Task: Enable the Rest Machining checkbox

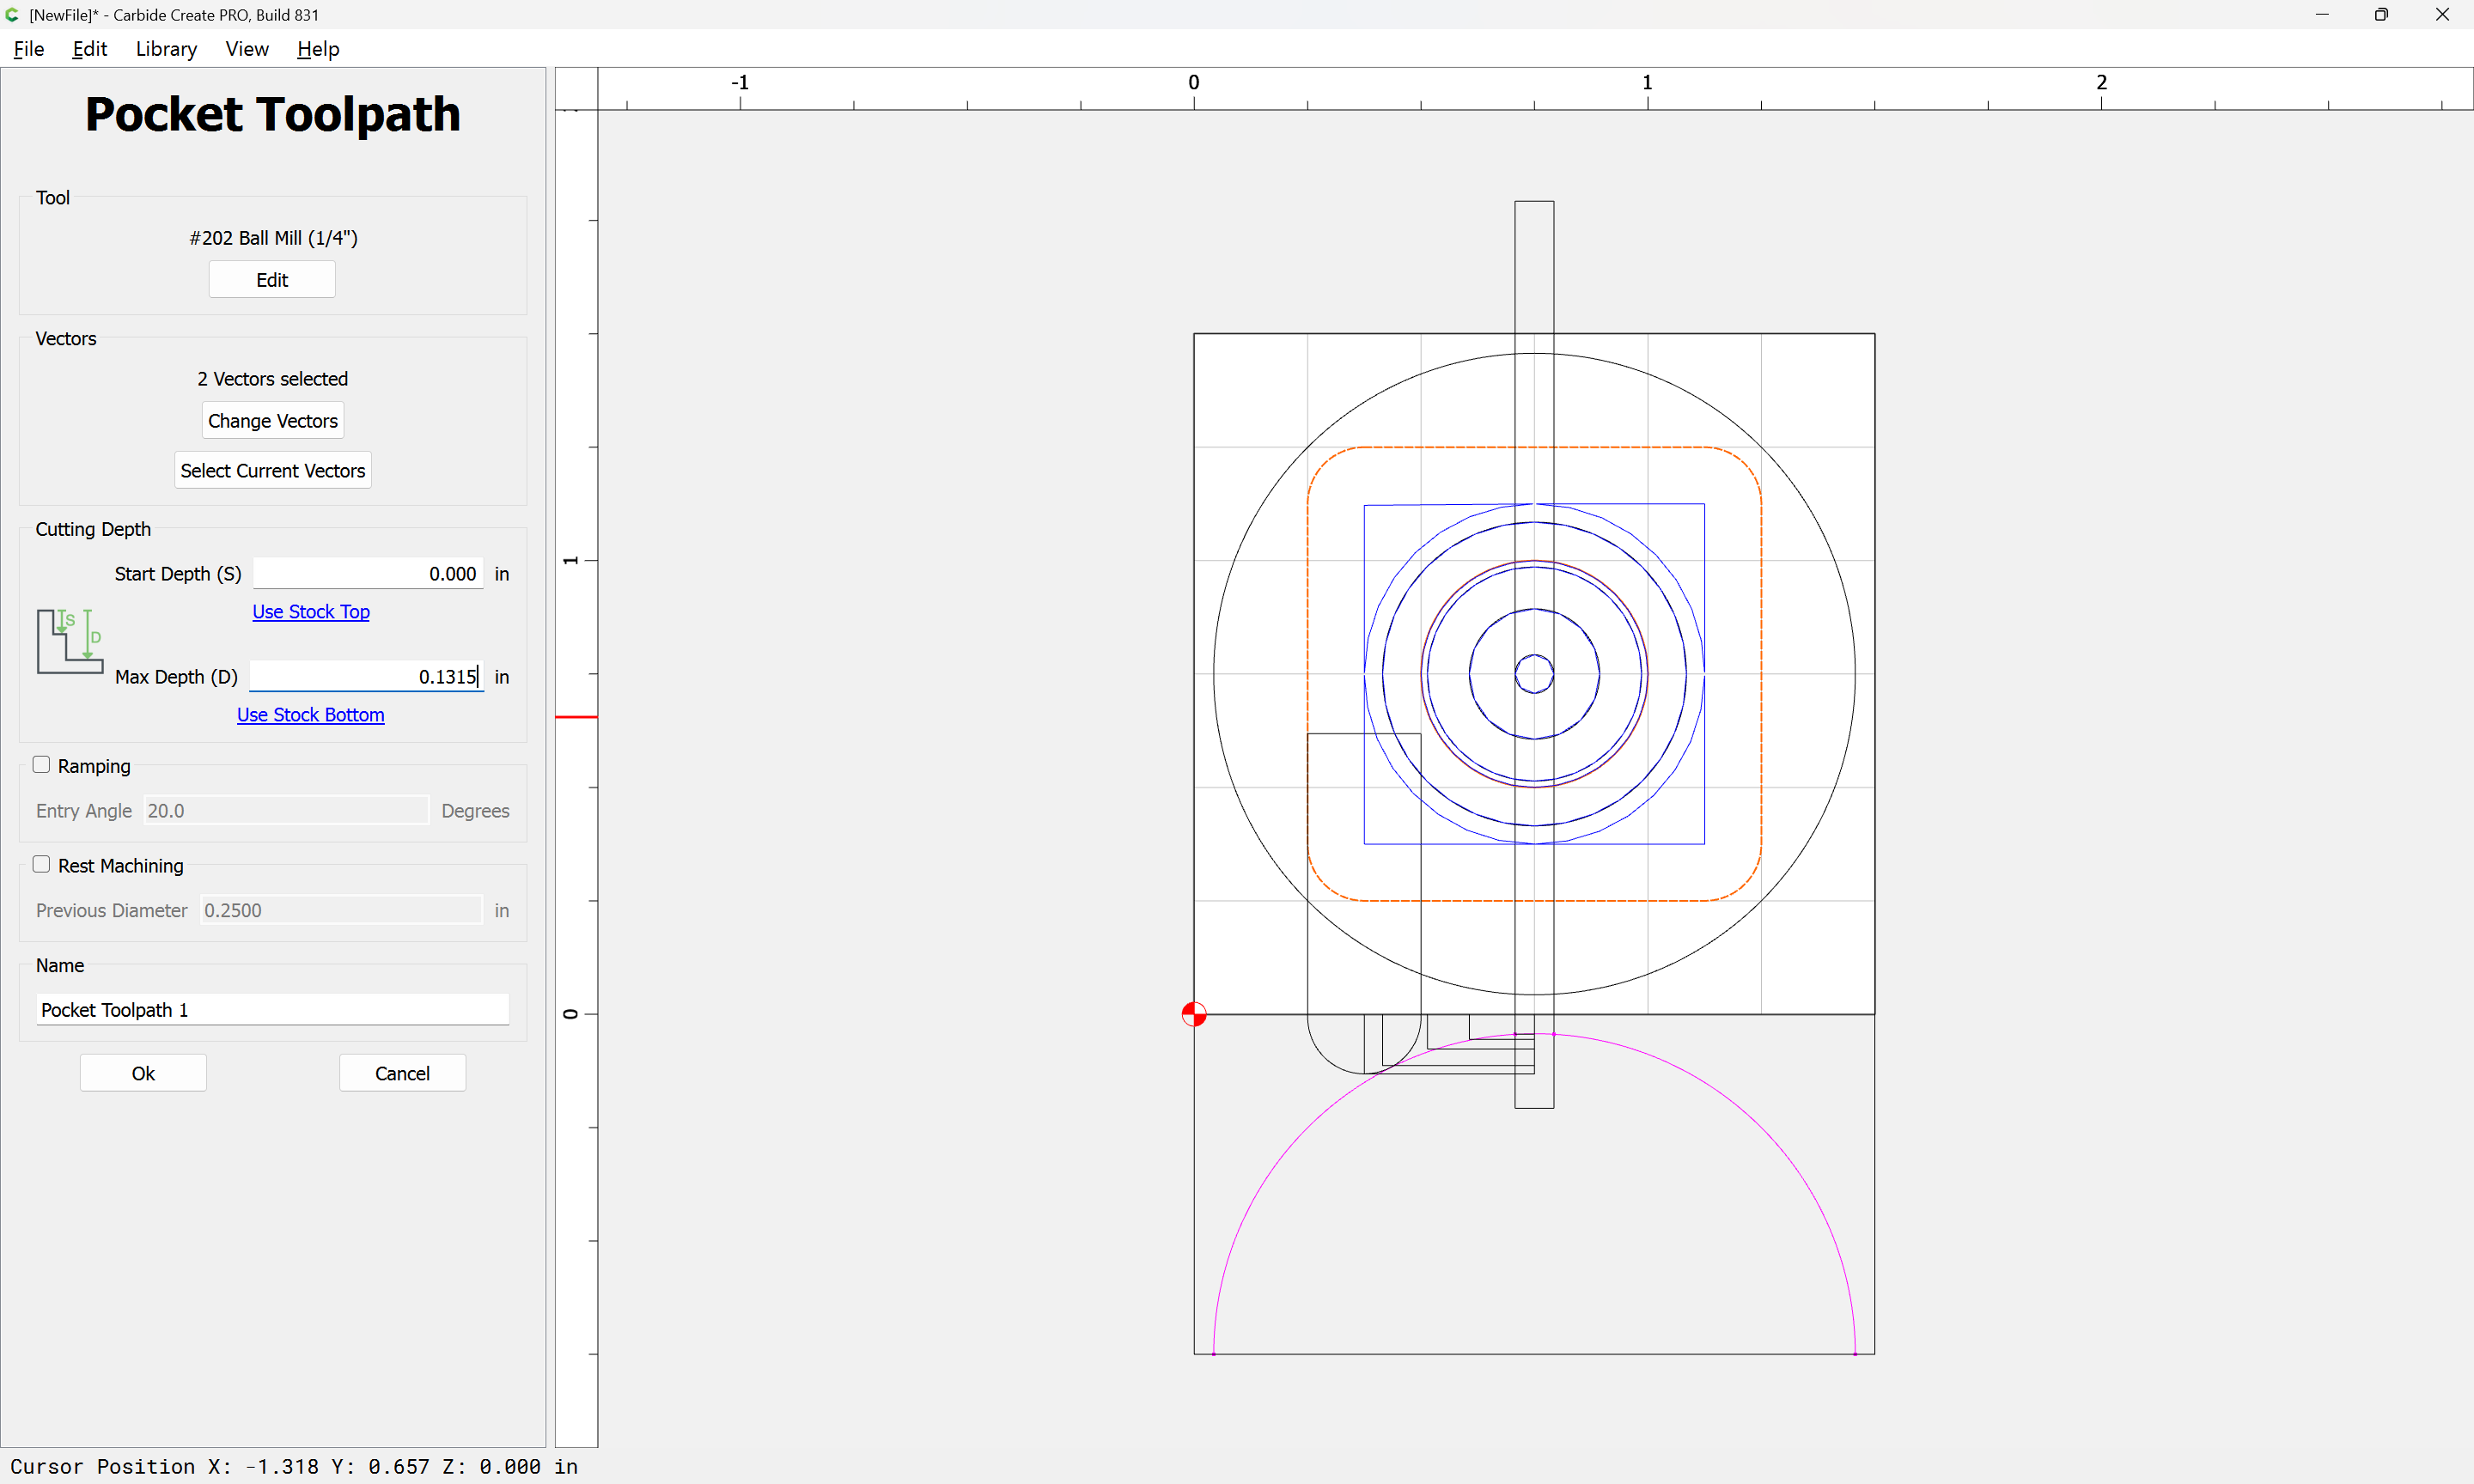Action: [x=41, y=865]
